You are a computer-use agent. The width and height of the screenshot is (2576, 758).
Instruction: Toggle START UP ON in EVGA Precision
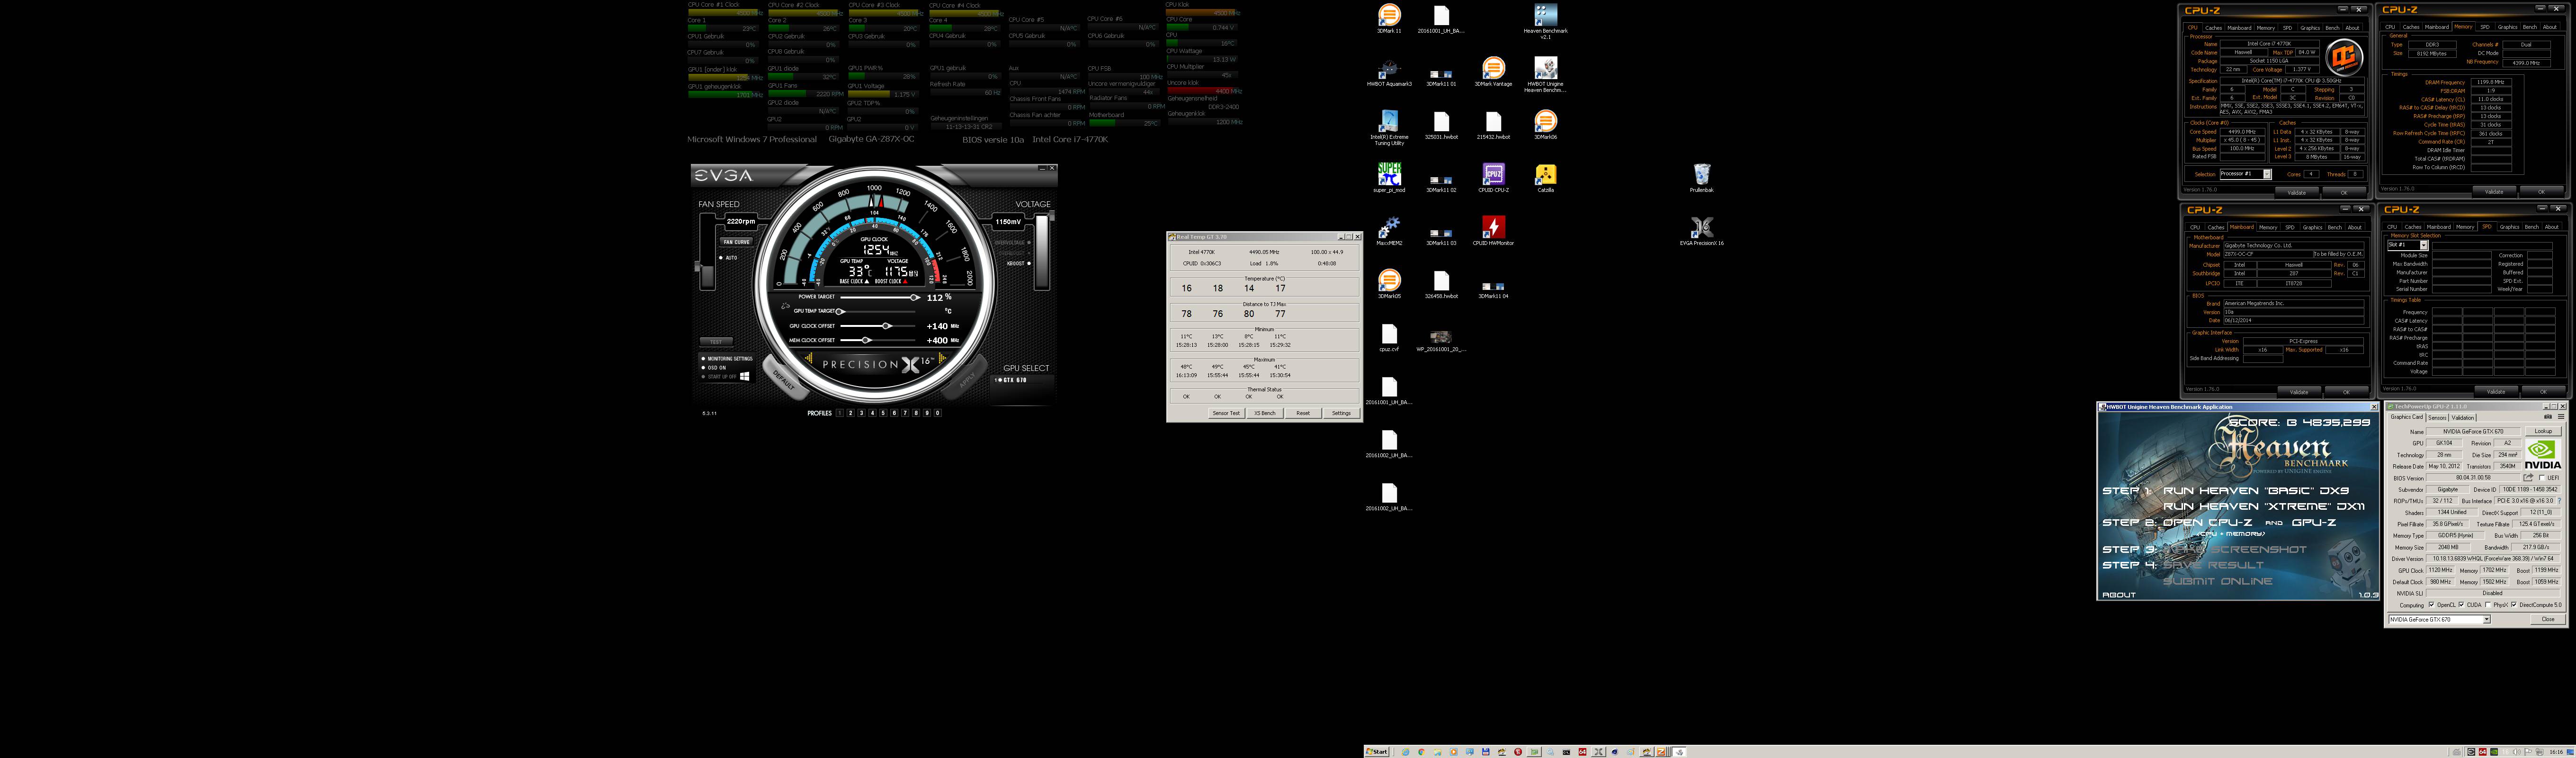(x=719, y=377)
